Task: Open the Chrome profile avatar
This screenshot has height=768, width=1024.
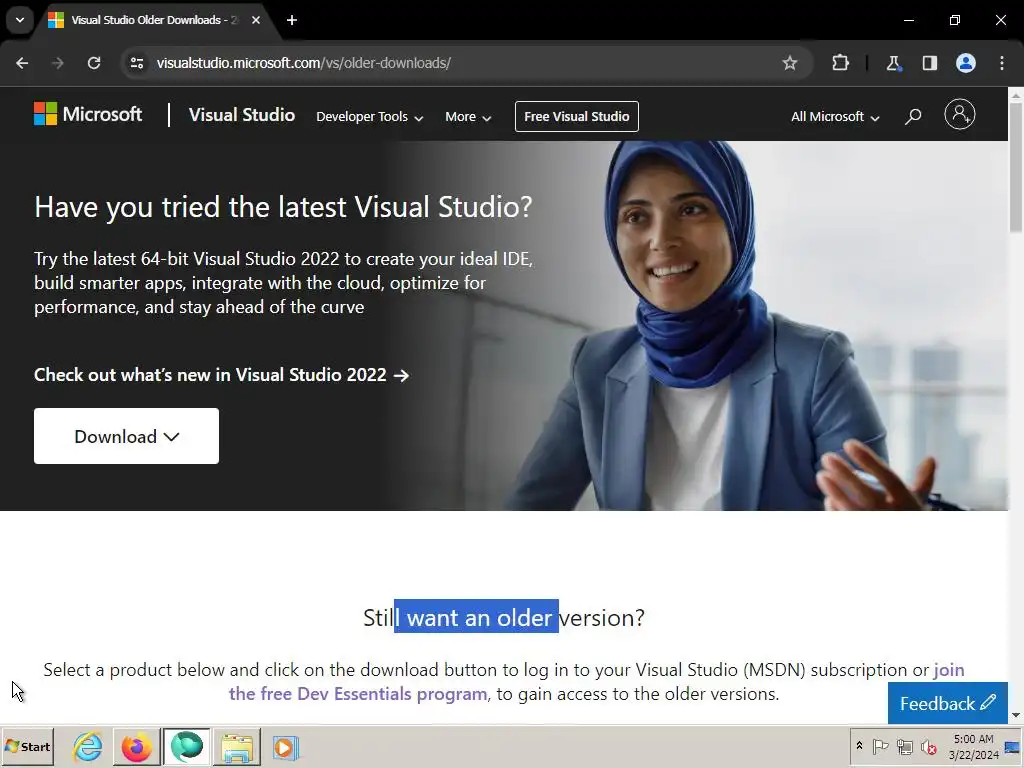Action: click(966, 63)
